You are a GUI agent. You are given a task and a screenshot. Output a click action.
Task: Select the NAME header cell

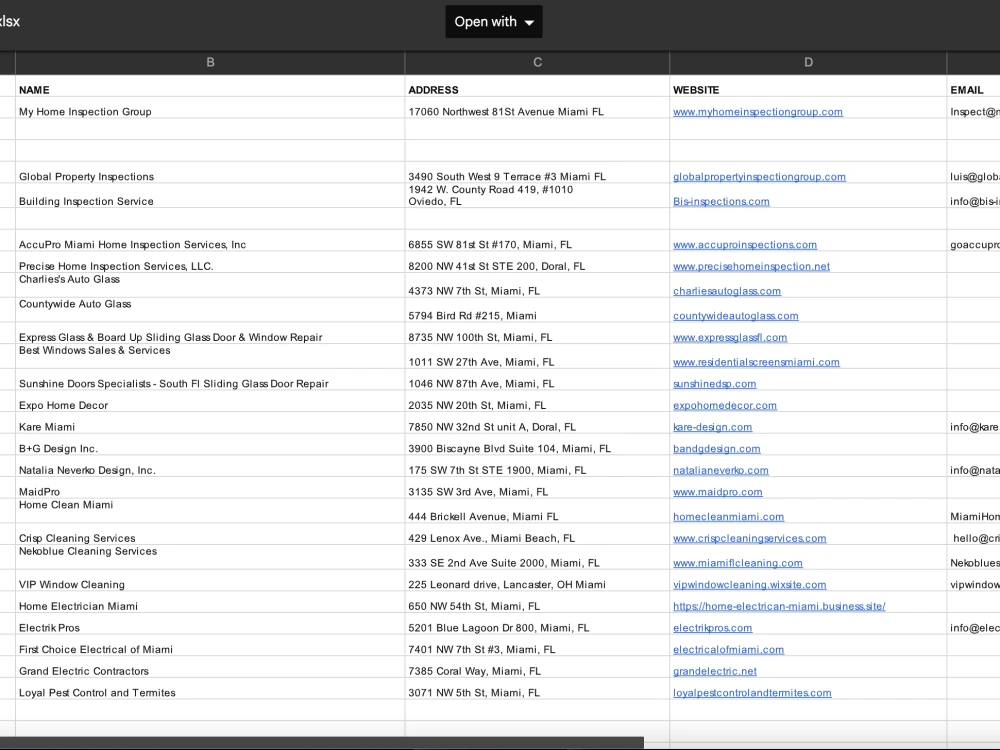click(x=210, y=87)
